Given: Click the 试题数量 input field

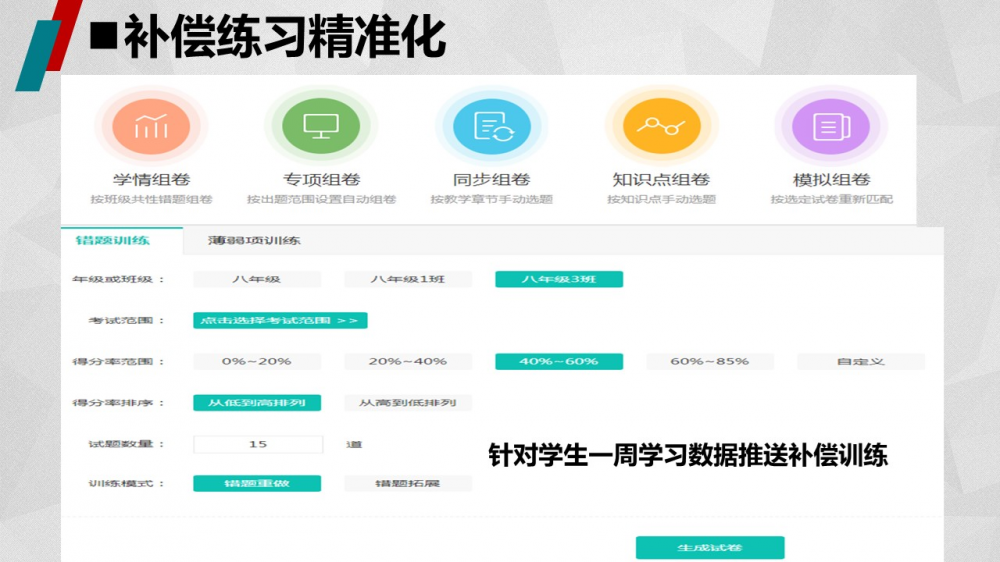Looking at the screenshot, I should pos(258,443).
